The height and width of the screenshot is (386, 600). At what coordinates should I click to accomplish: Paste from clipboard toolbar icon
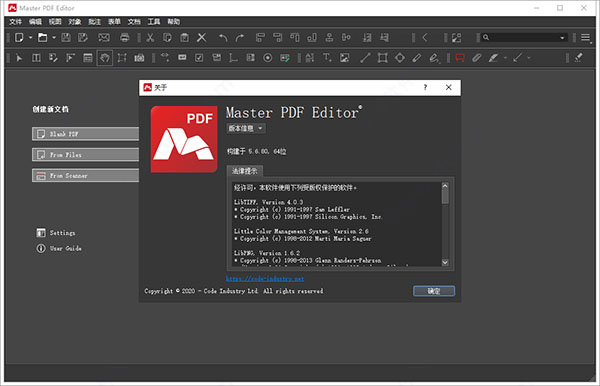(184, 37)
